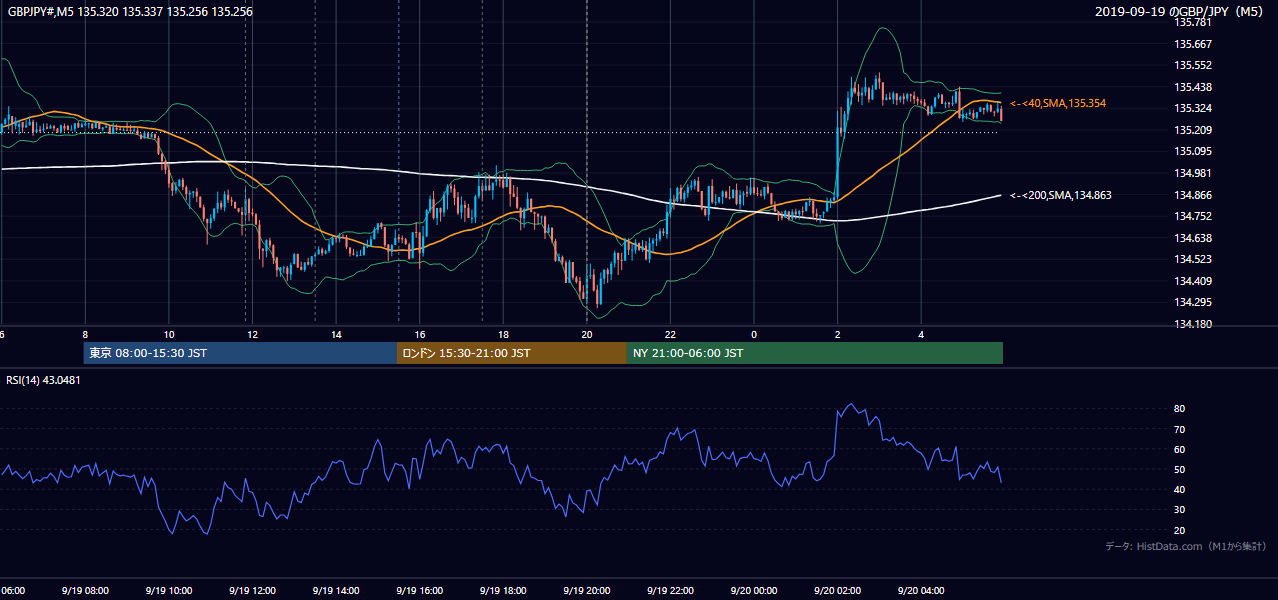Click the ロンドン 15:30-21:00 JST session bar
This screenshot has width=1278, height=600.
512,353
